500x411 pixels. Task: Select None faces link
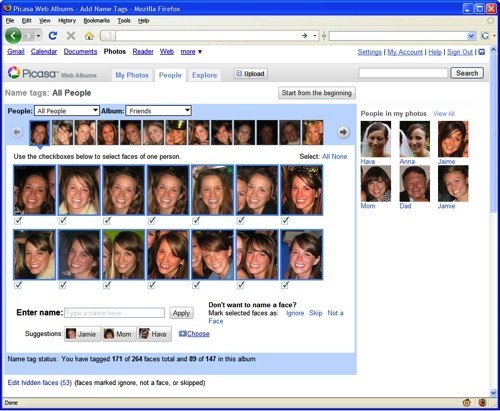pos(339,156)
